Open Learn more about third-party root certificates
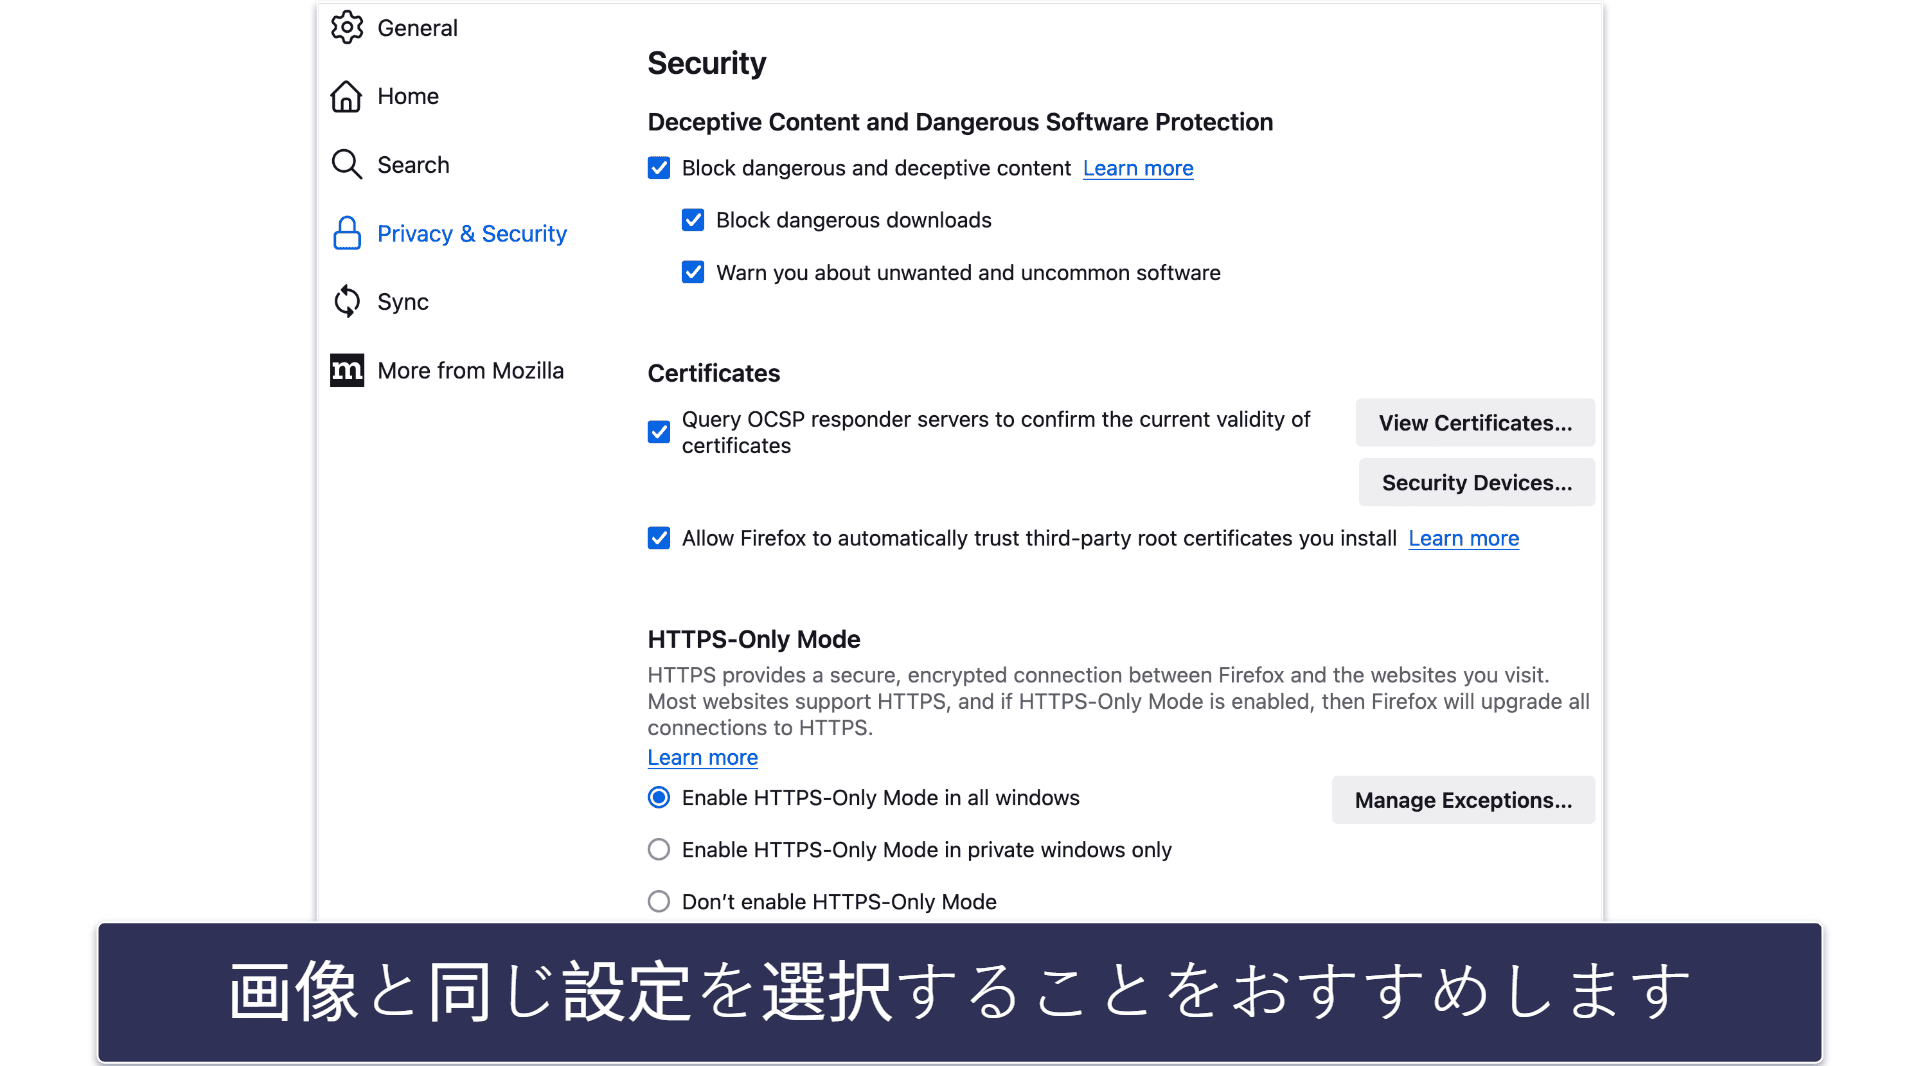 1463,538
